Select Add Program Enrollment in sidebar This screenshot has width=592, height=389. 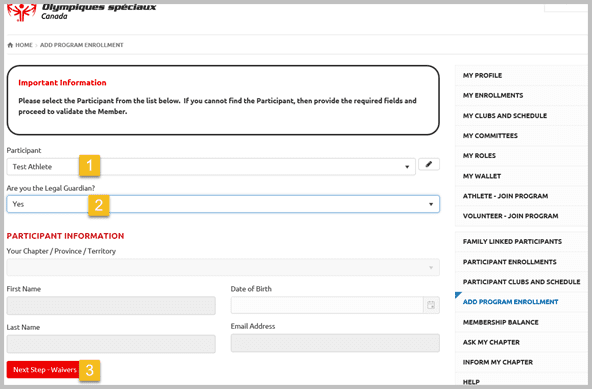[x=521, y=302]
